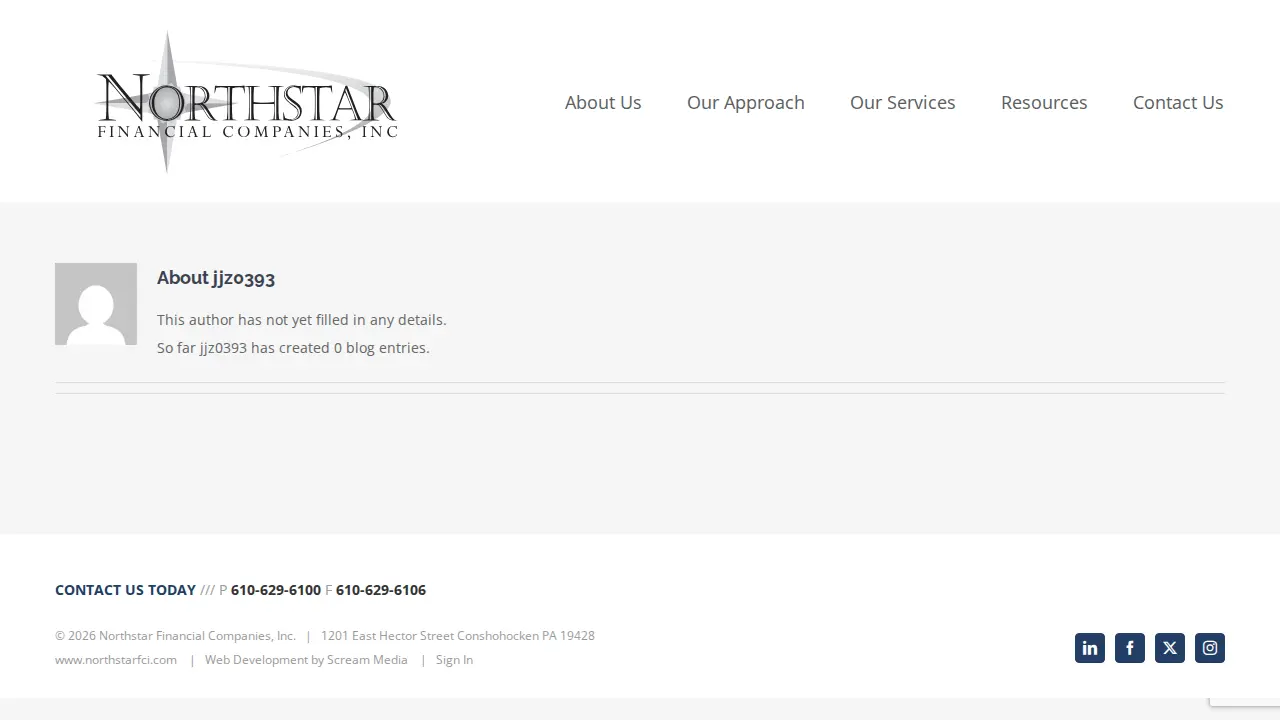Click the fax number 610-629-6106
The width and height of the screenshot is (1280, 720).
pyautogui.click(x=381, y=590)
